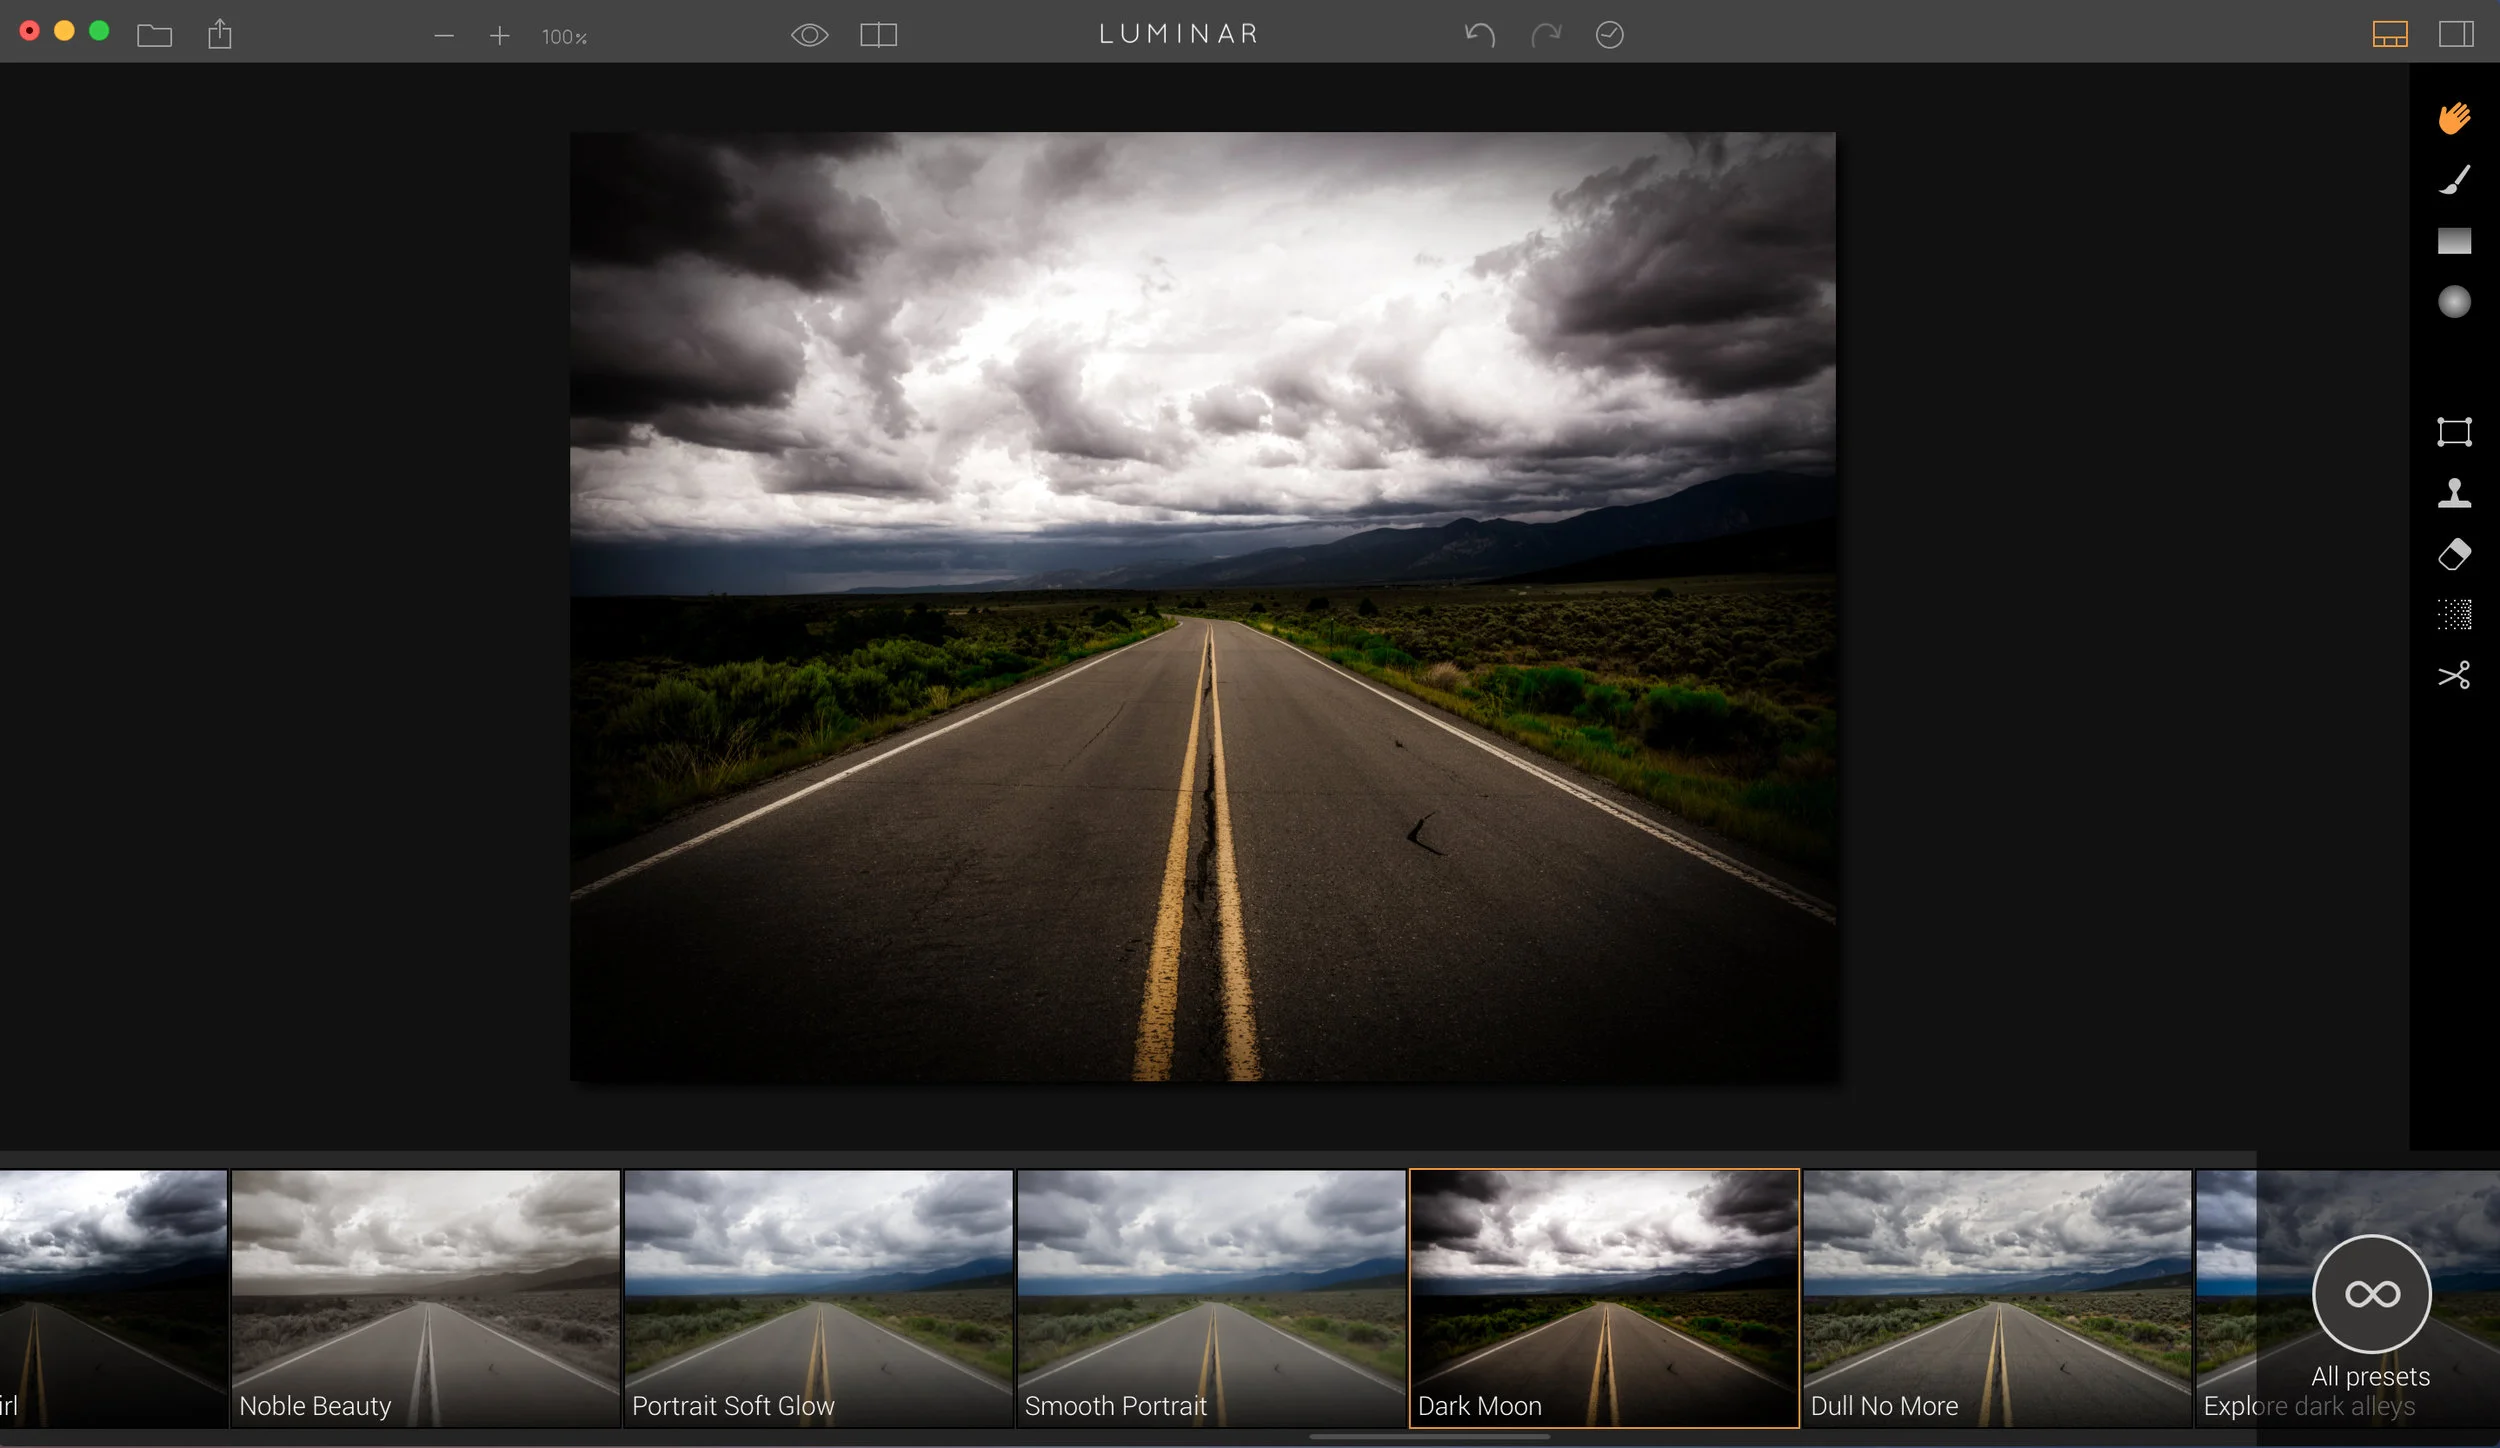2500x1448 pixels.
Task: Open the Denoise tool
Action: tap(2454, 614)
